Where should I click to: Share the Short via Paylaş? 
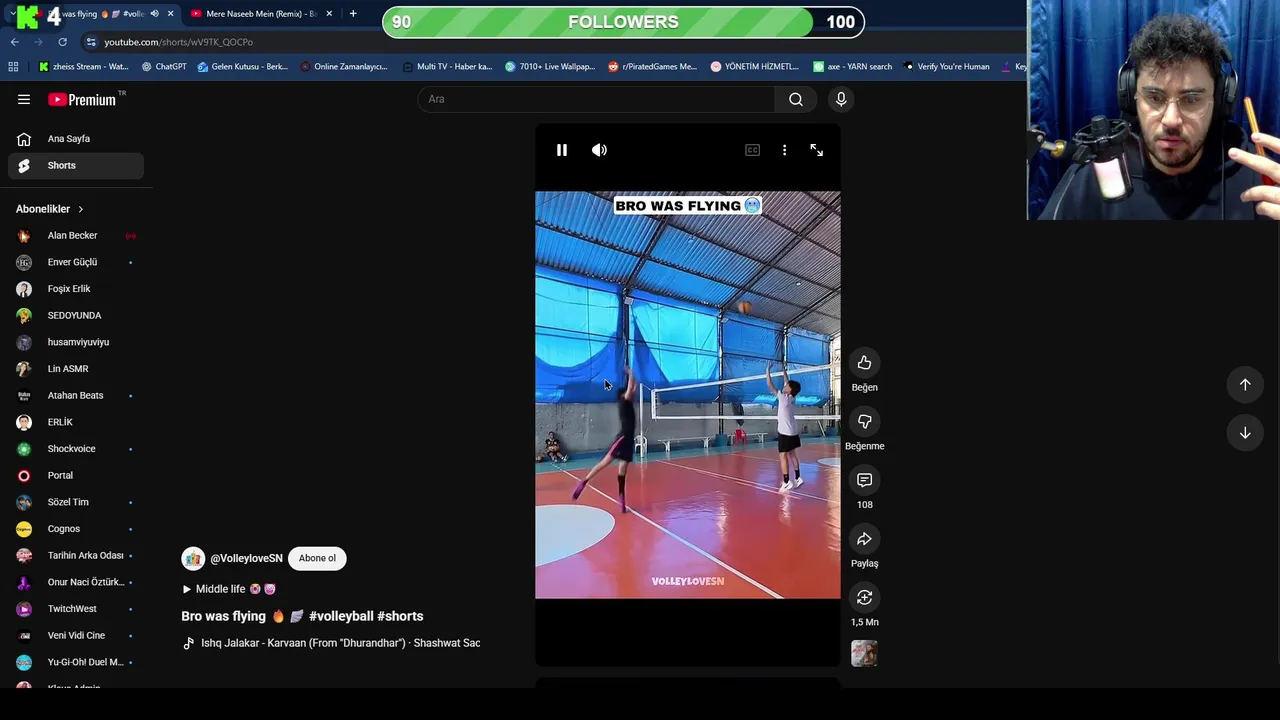864,539
